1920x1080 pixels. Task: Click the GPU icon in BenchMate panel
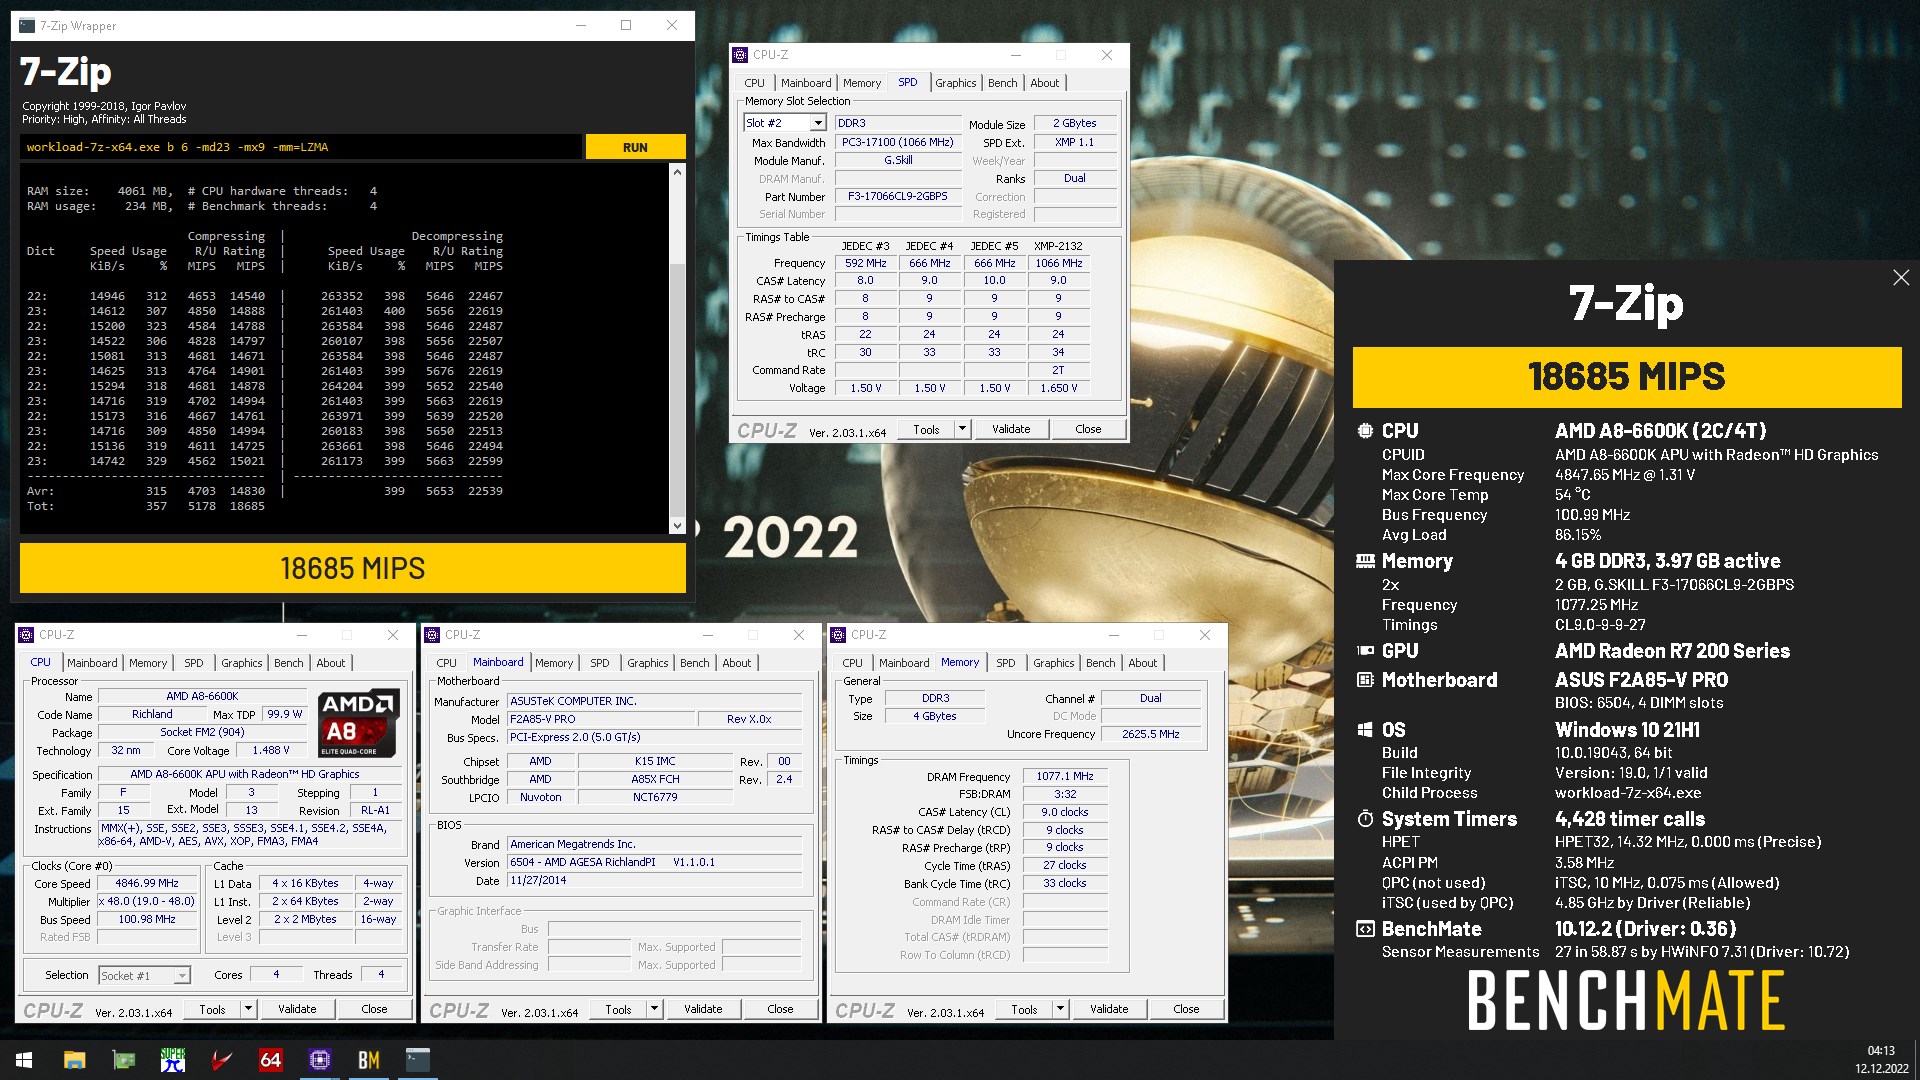(1365, 651)
